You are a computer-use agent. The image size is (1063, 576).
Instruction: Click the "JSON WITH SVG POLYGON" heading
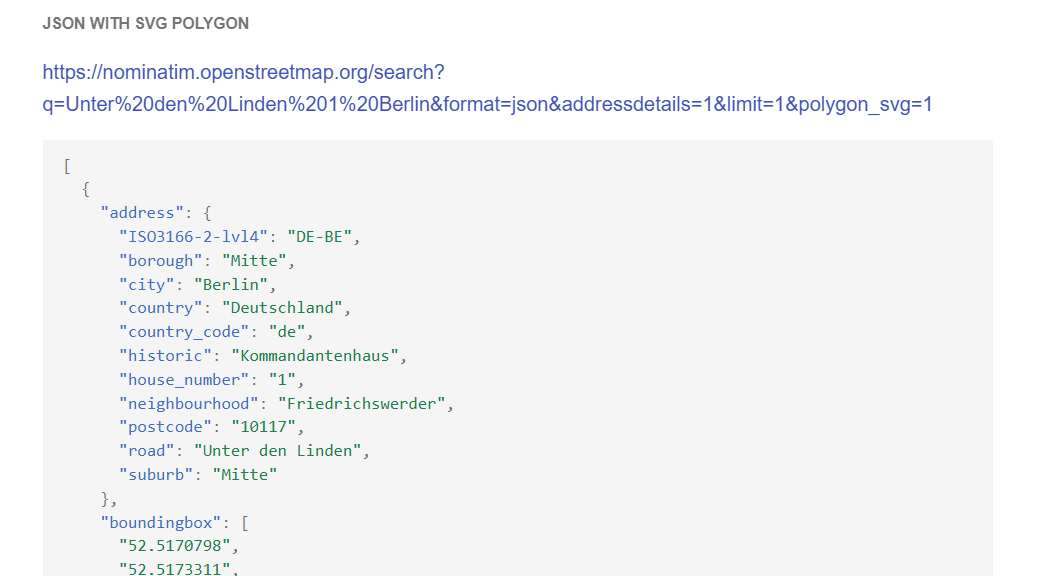(x=146, y=23)
